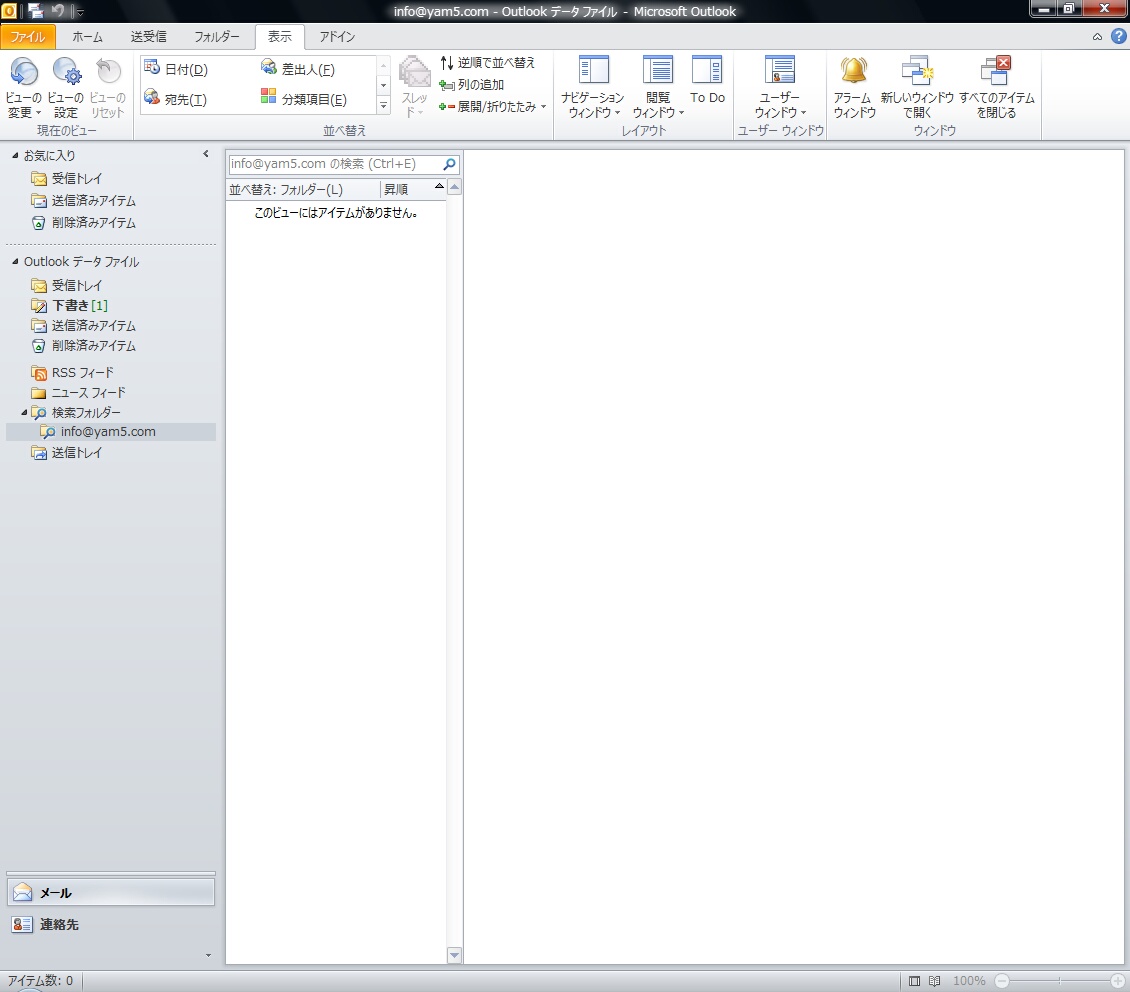
Task: Open 展開/折りたたみ (Expand/Collapse) menu
Action: [x=493, y=107]
